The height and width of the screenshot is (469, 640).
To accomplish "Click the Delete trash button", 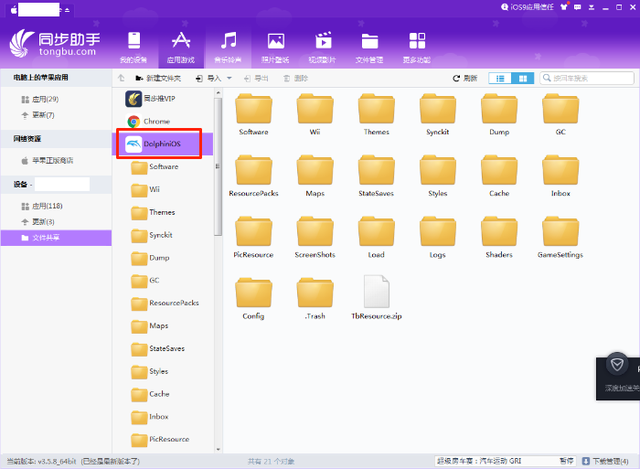I will click(x=296, y=78).
